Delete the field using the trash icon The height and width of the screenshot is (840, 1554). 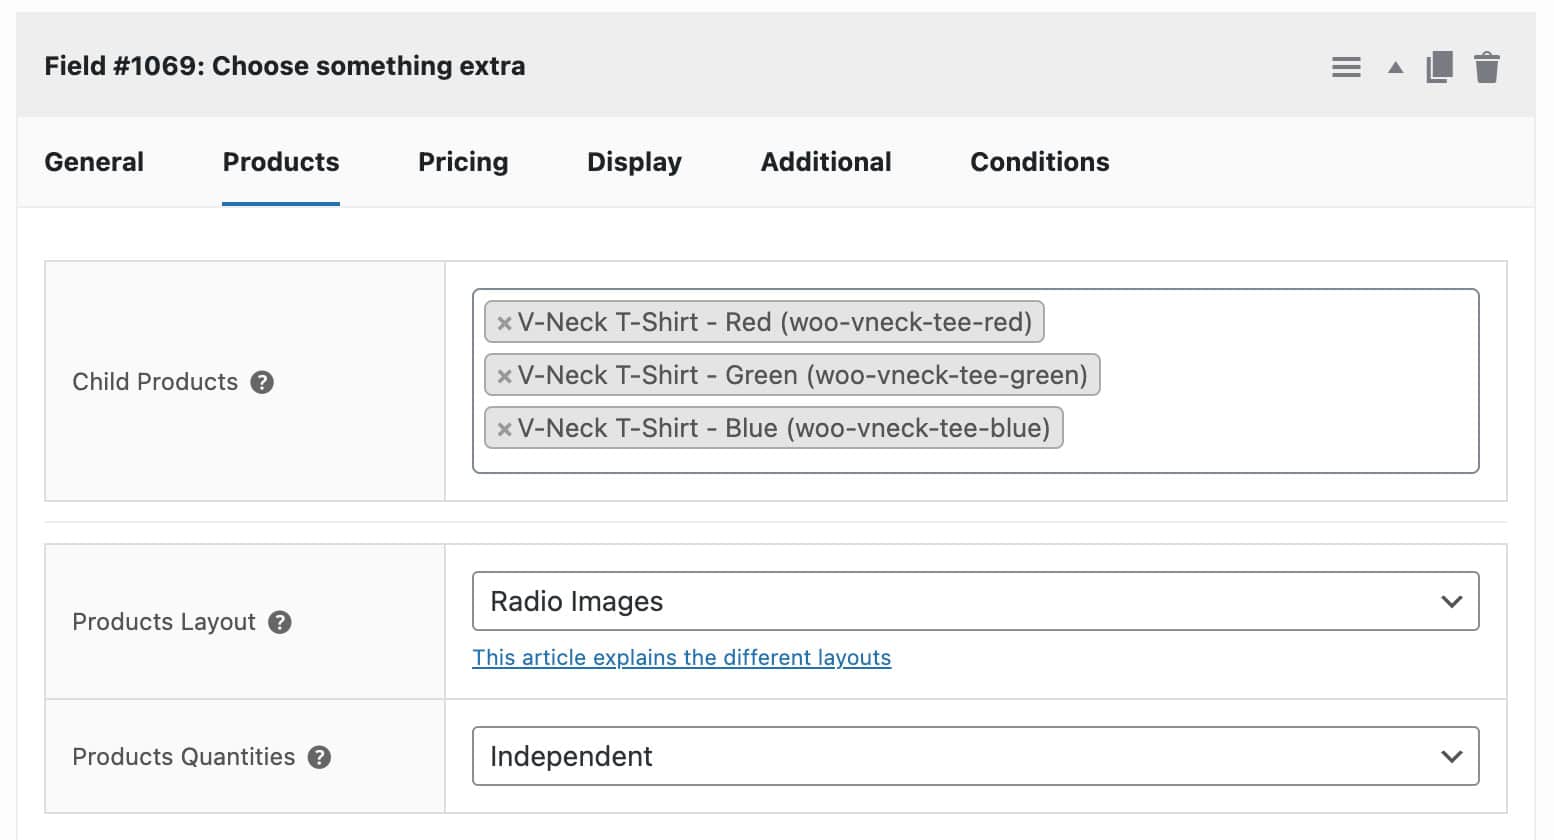(x=1487, y=66)
